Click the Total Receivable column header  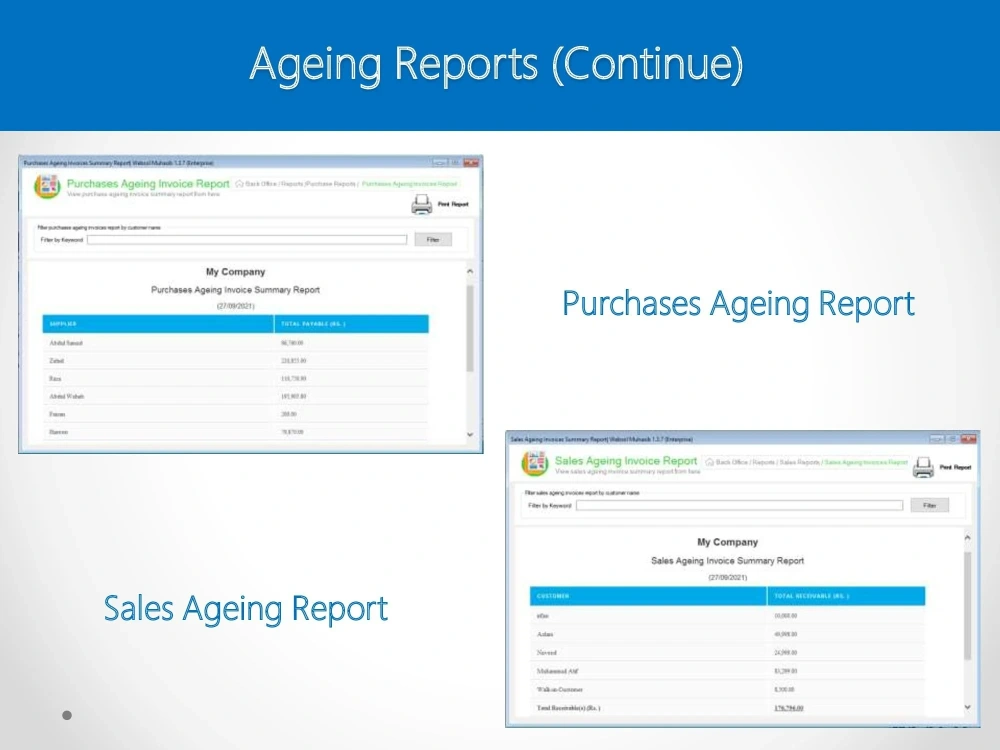tap(846, 596)
